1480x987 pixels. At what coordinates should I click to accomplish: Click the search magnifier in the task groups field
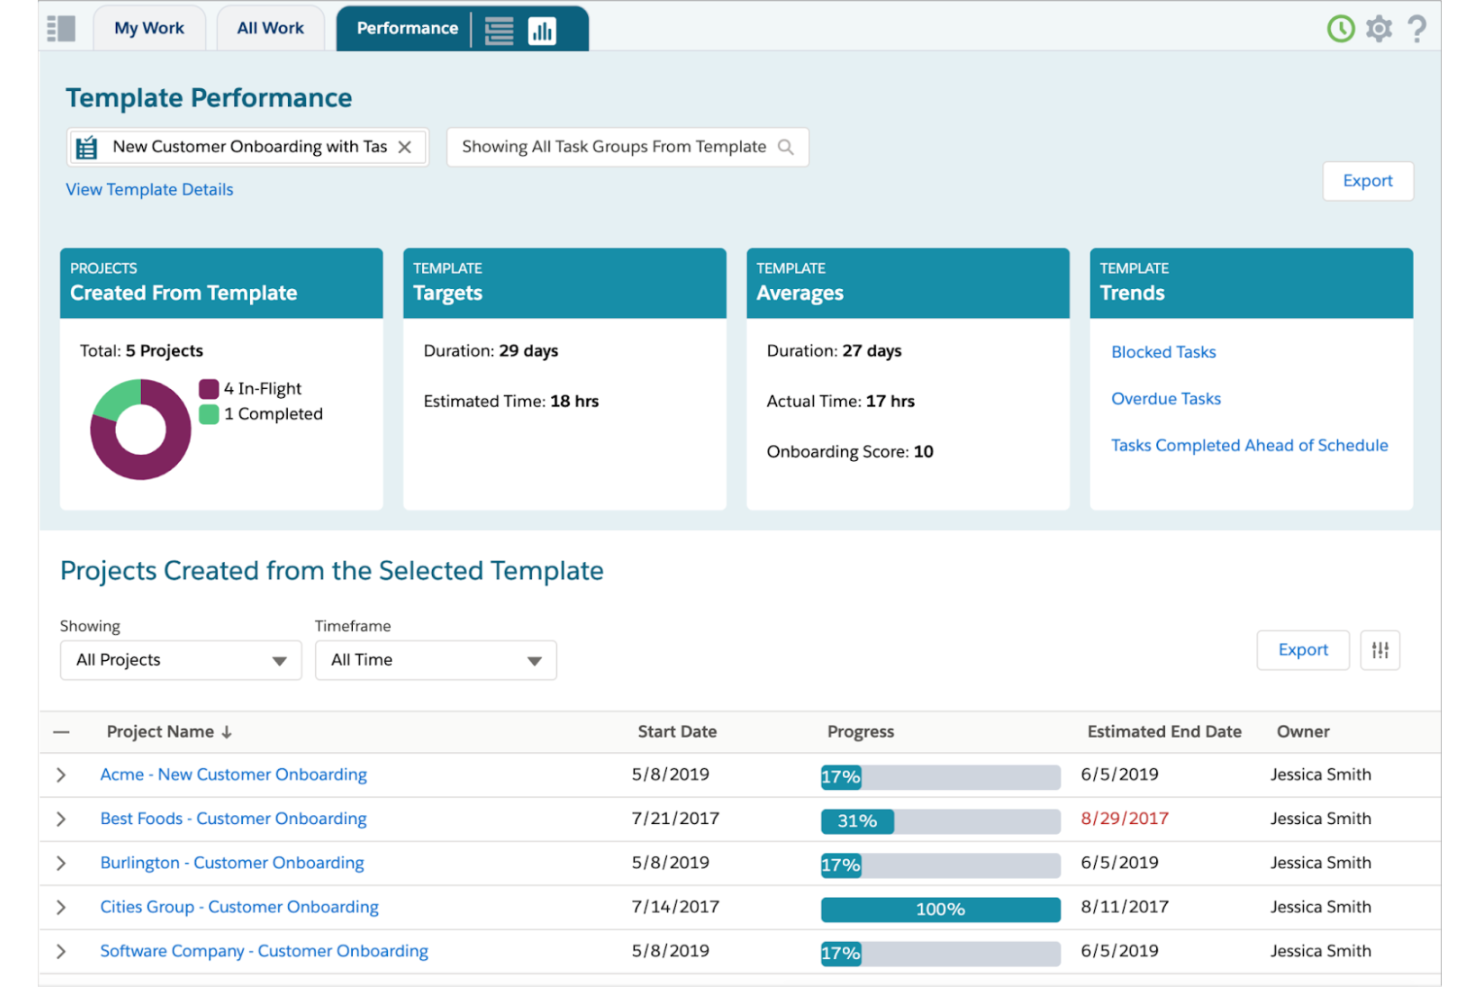coord(784,146)
